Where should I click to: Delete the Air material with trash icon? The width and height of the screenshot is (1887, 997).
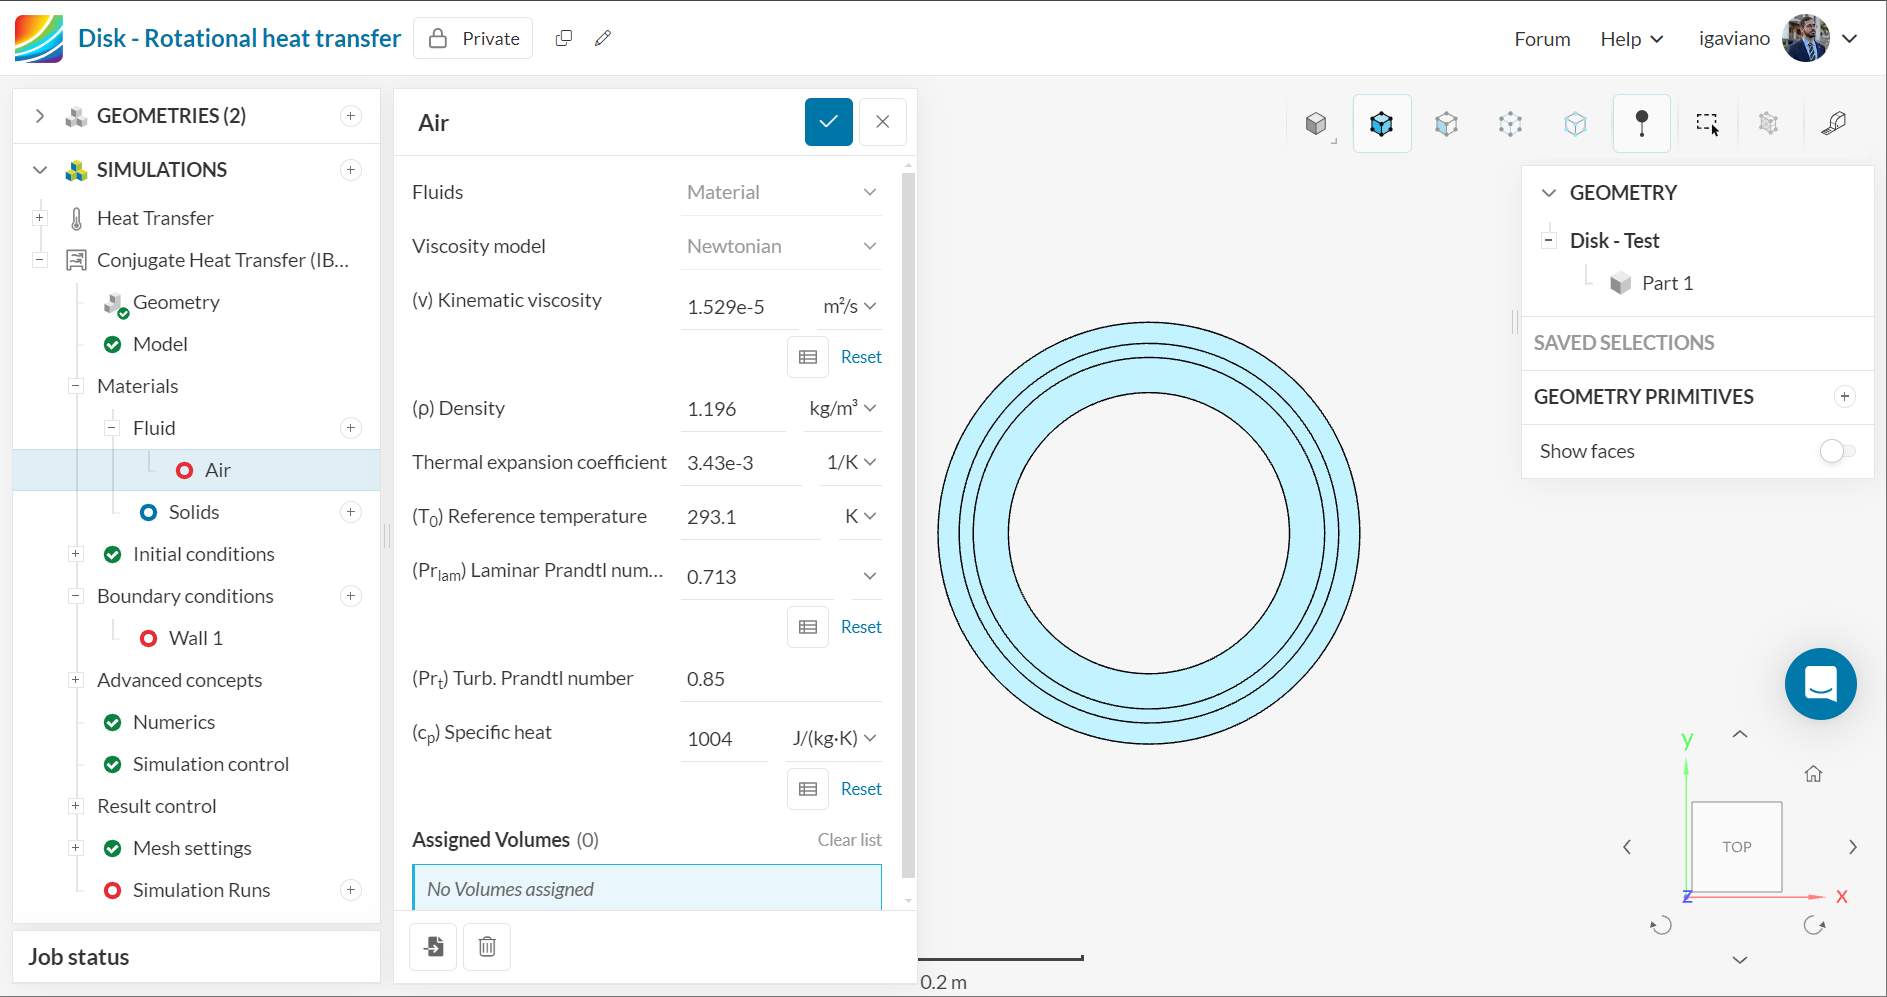pos(487,946)
